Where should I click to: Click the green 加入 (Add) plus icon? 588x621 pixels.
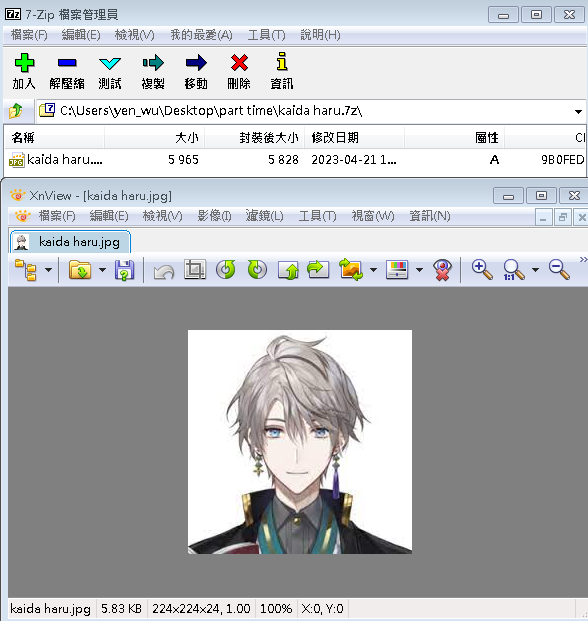25,63
